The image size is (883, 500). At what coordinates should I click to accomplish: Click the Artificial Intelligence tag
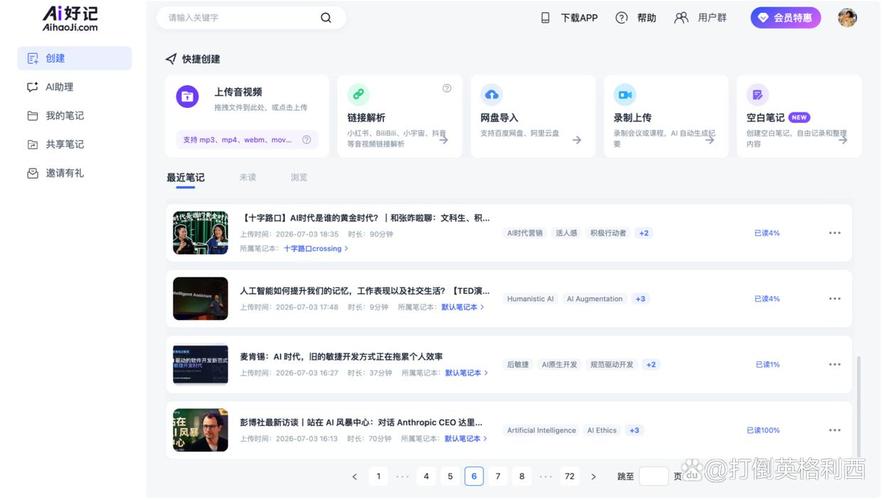click(541, 430)
